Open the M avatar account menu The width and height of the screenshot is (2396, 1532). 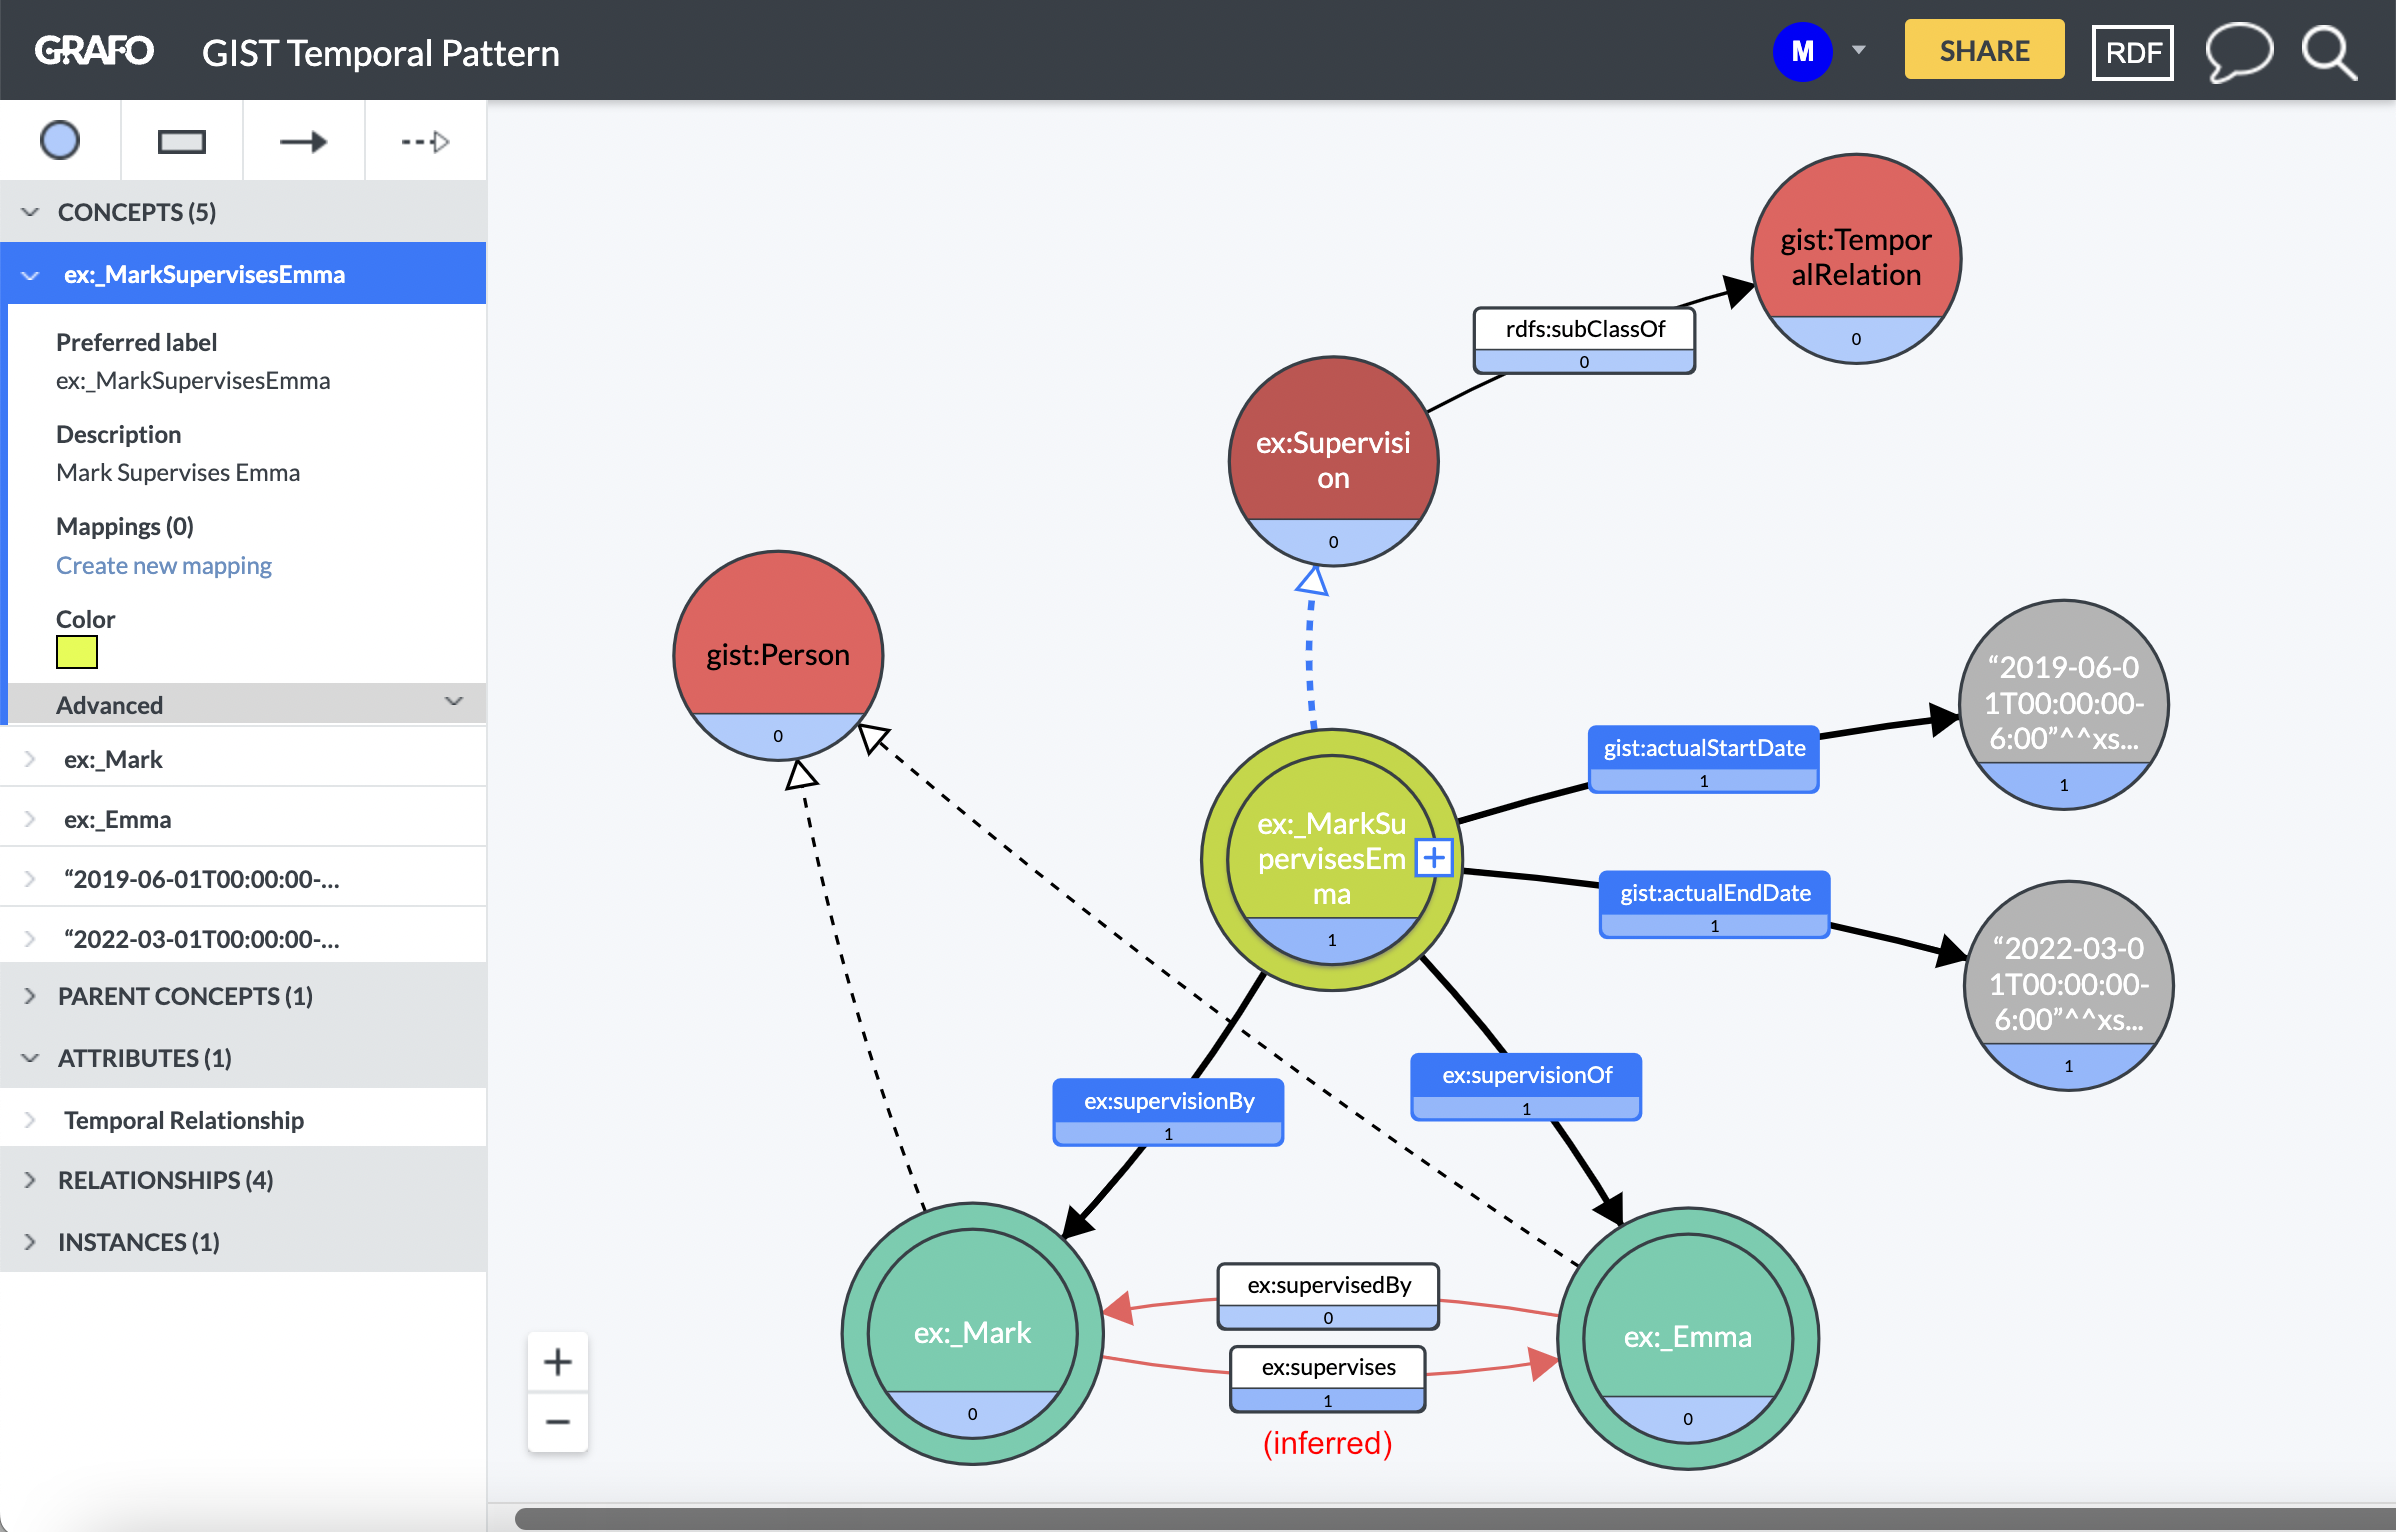tap(1802, 51)
